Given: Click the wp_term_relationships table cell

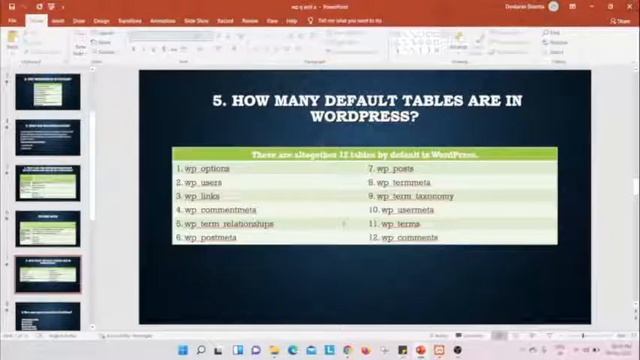Looking at the screenshot, I should click(x=269, y=224).
